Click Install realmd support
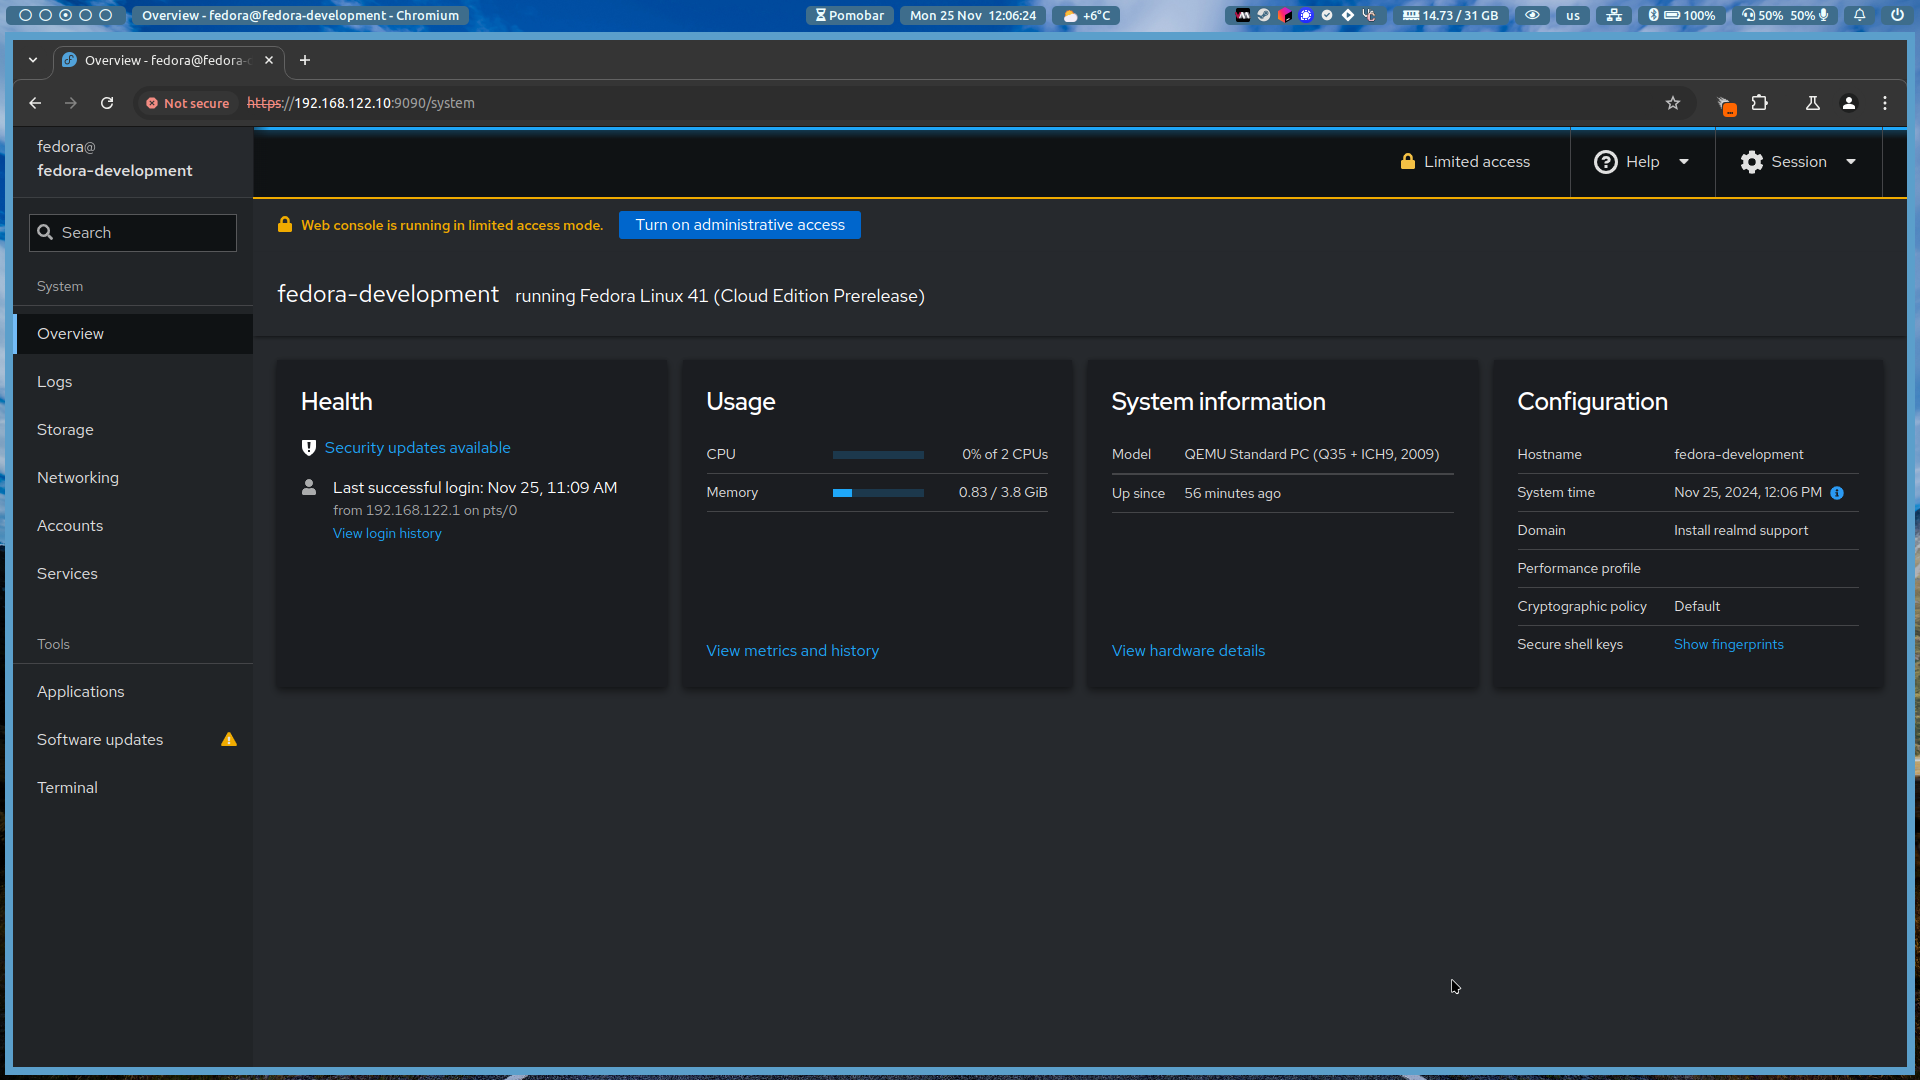 pyautogui.click(x=1741, y=531)
